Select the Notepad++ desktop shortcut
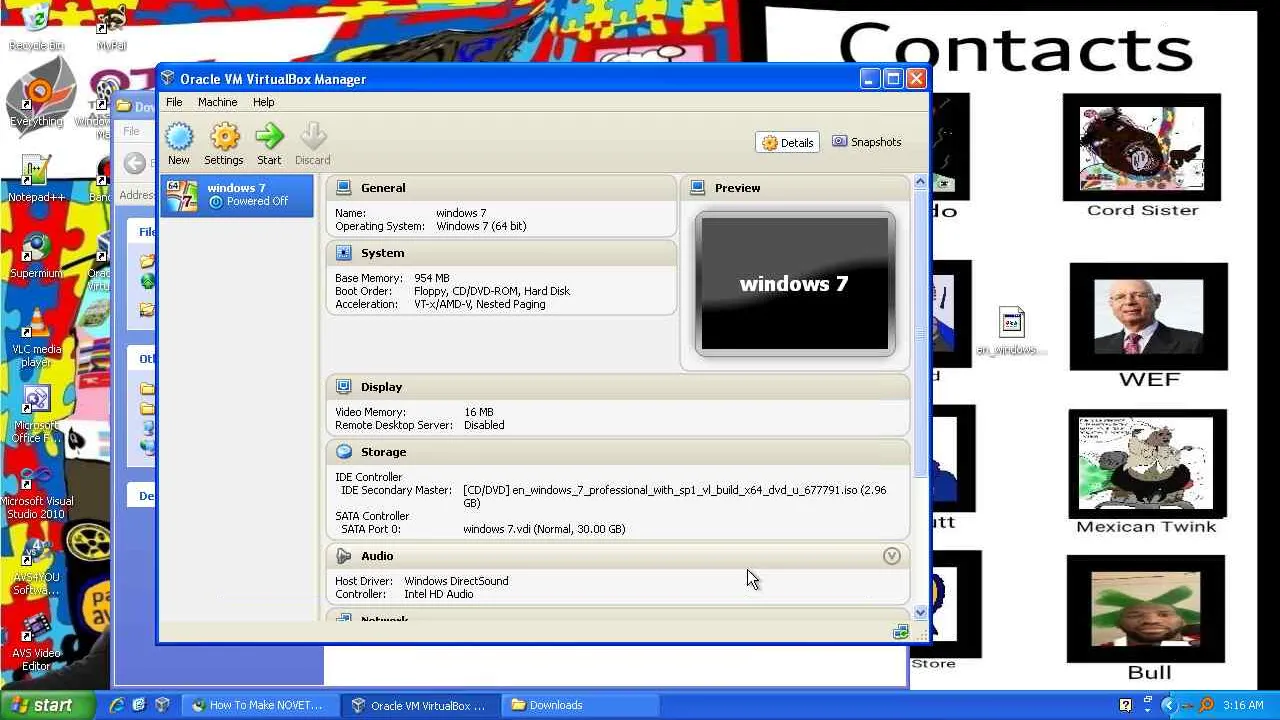Viewport: 1280px width, 720px height. (x=36, y=178)
